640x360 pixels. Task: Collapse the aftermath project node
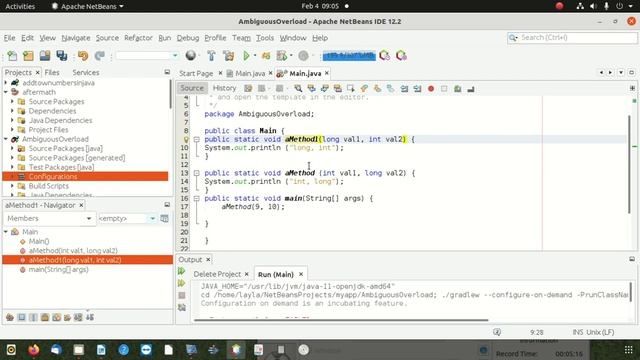[x=6, y=92]
